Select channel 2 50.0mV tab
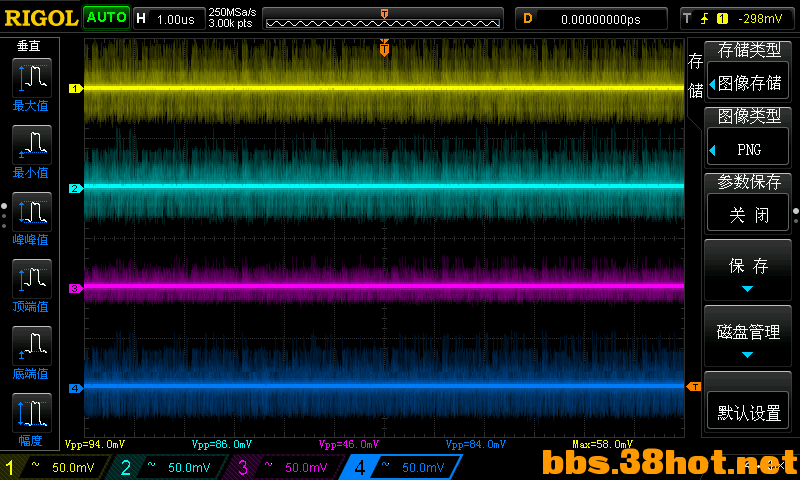The width and height of the screenshot is (800, 480). 168,467
